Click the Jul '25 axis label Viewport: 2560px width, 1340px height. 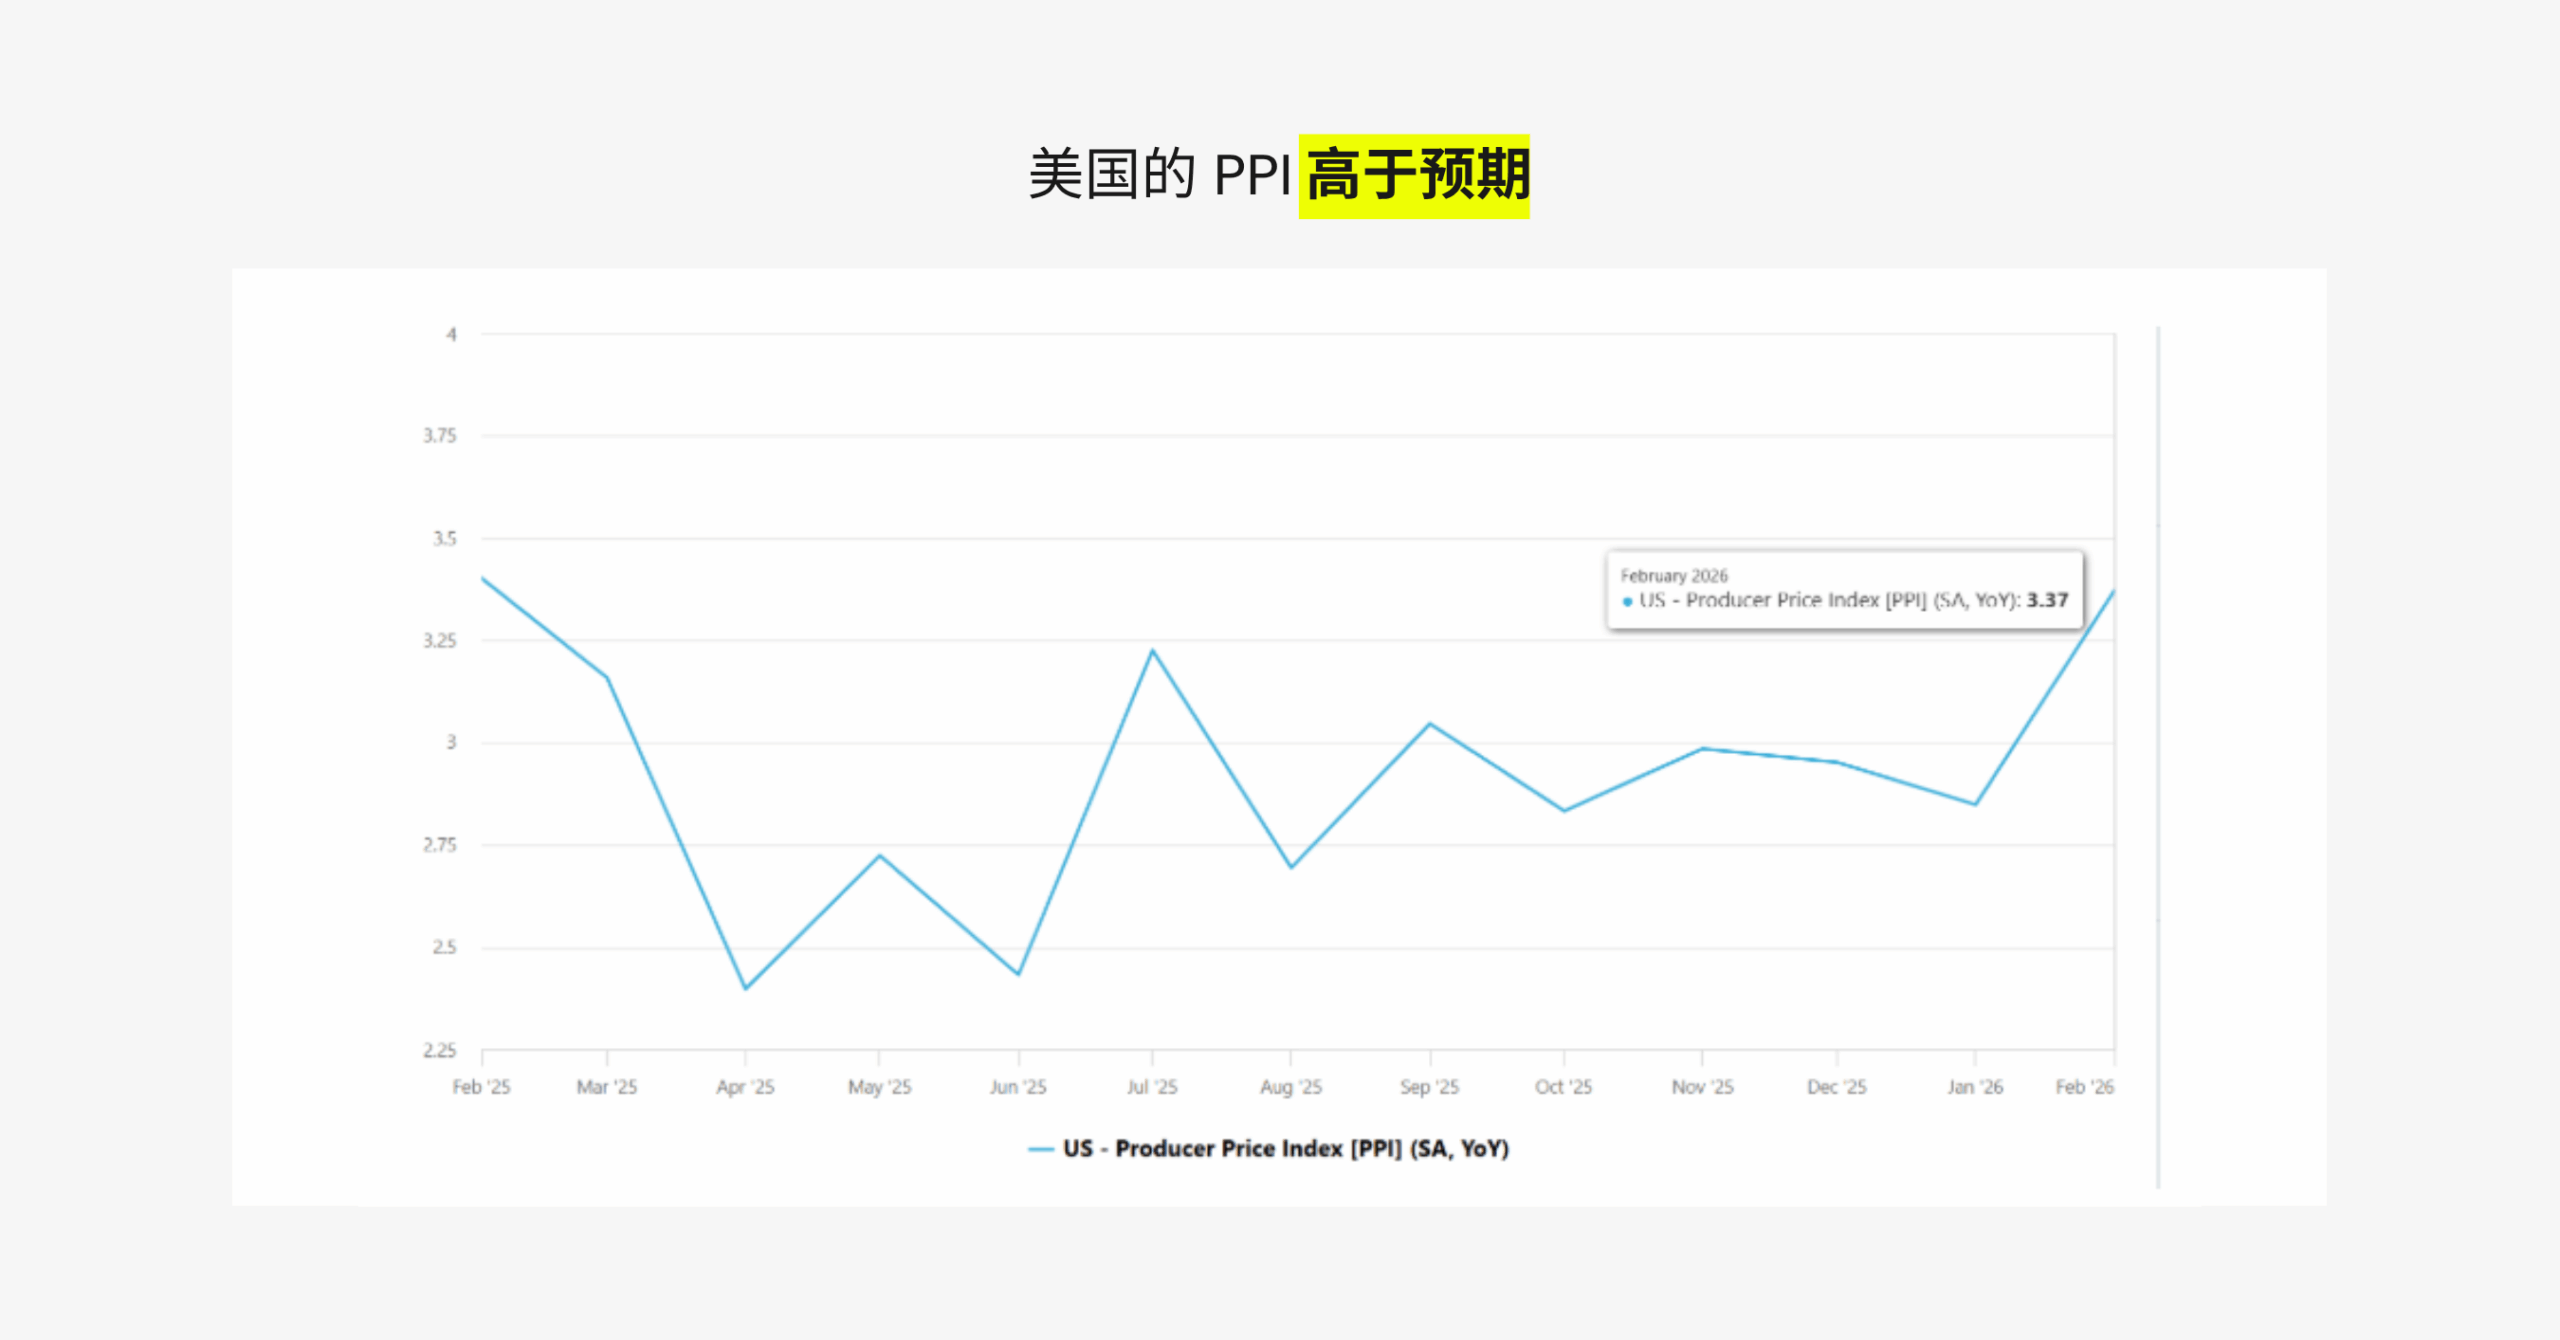click(x=1152, y=1087)
